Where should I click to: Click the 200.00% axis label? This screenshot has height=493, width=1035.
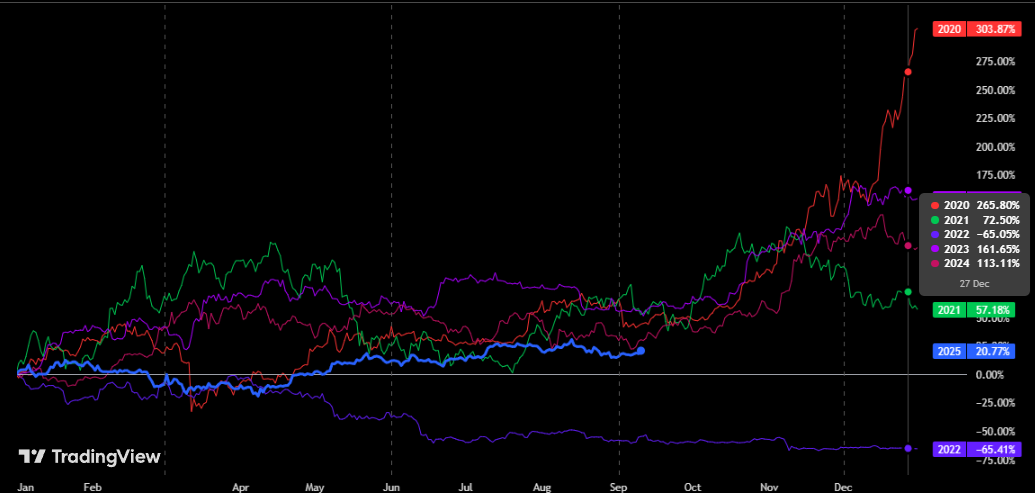pyautogui.click(x=995, y=147)
